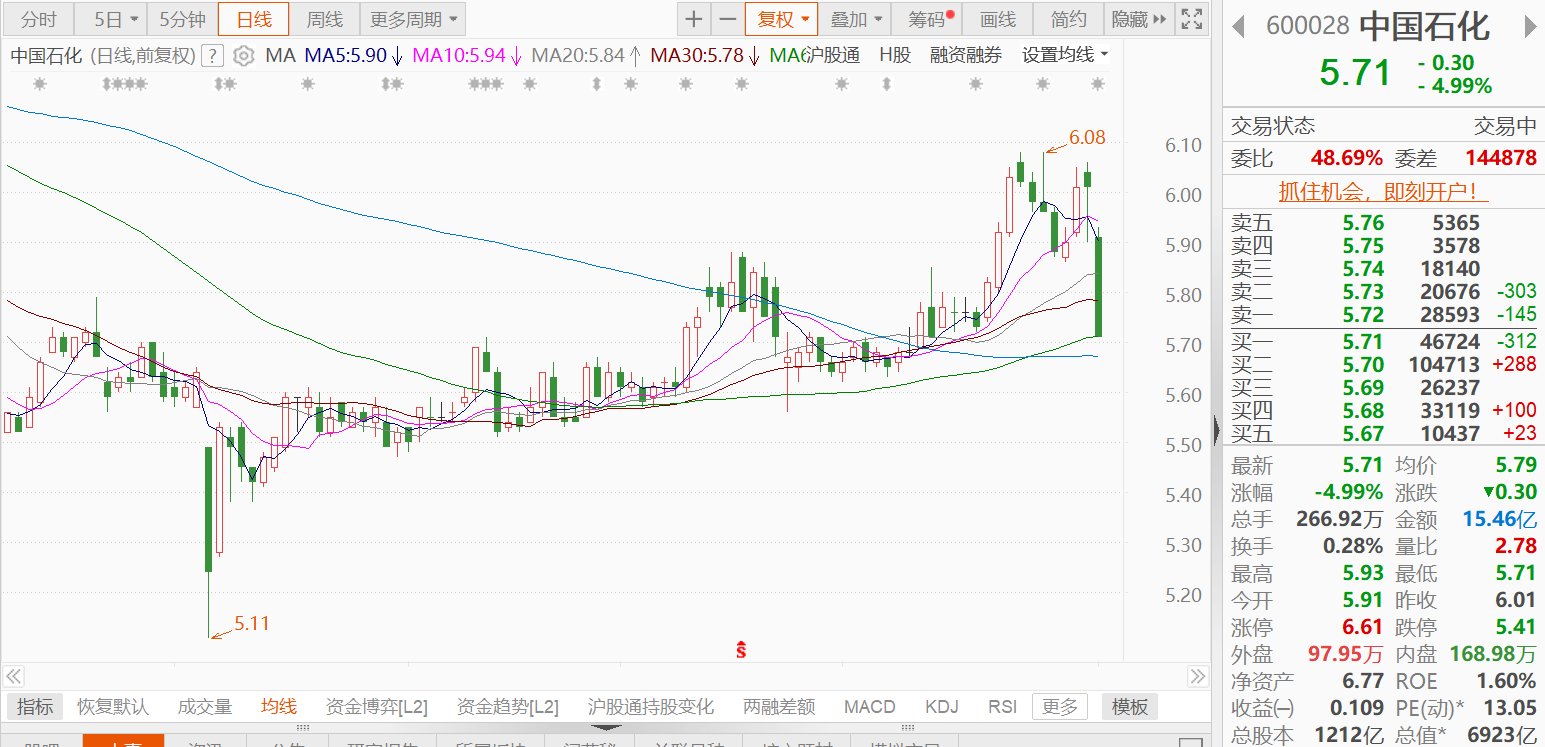Click the zoom in plus icon

[693, 19]
